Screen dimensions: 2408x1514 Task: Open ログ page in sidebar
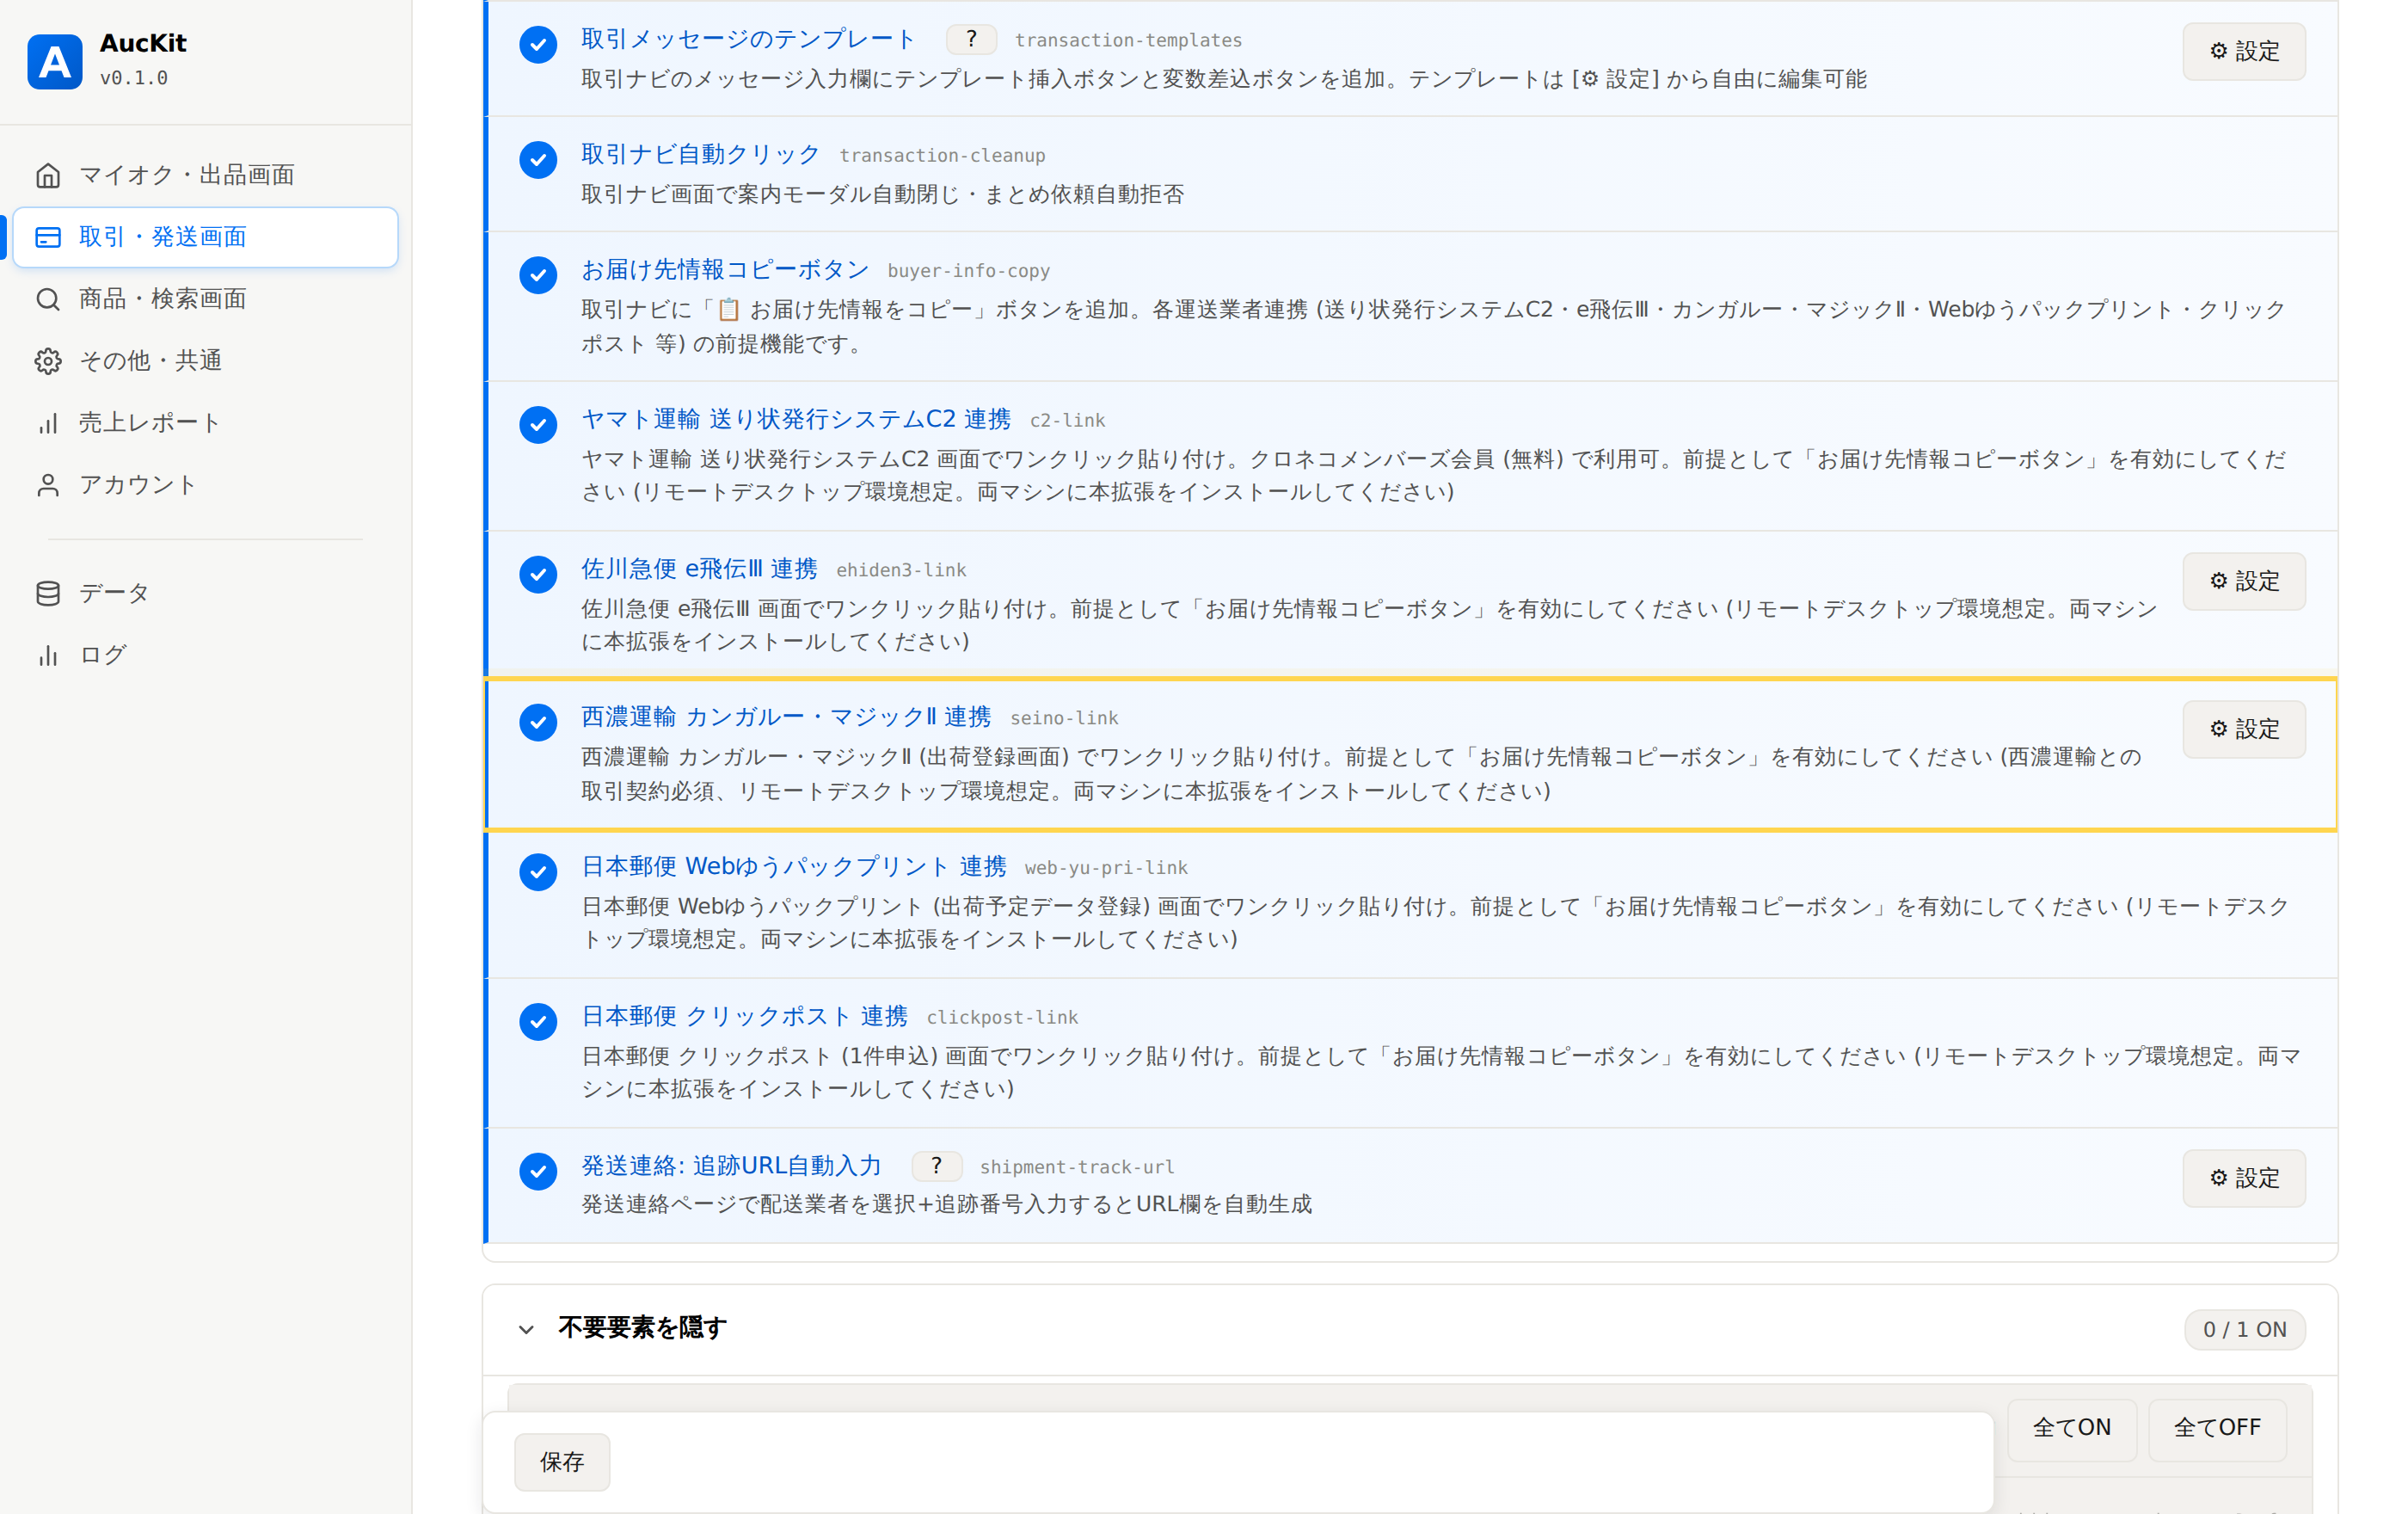pyautogui.click(x=205, y=655)
